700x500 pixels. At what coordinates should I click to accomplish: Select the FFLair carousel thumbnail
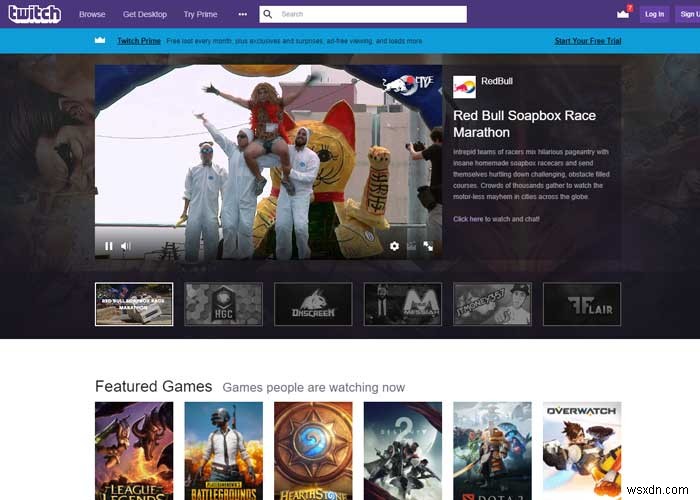coord(582,304)
